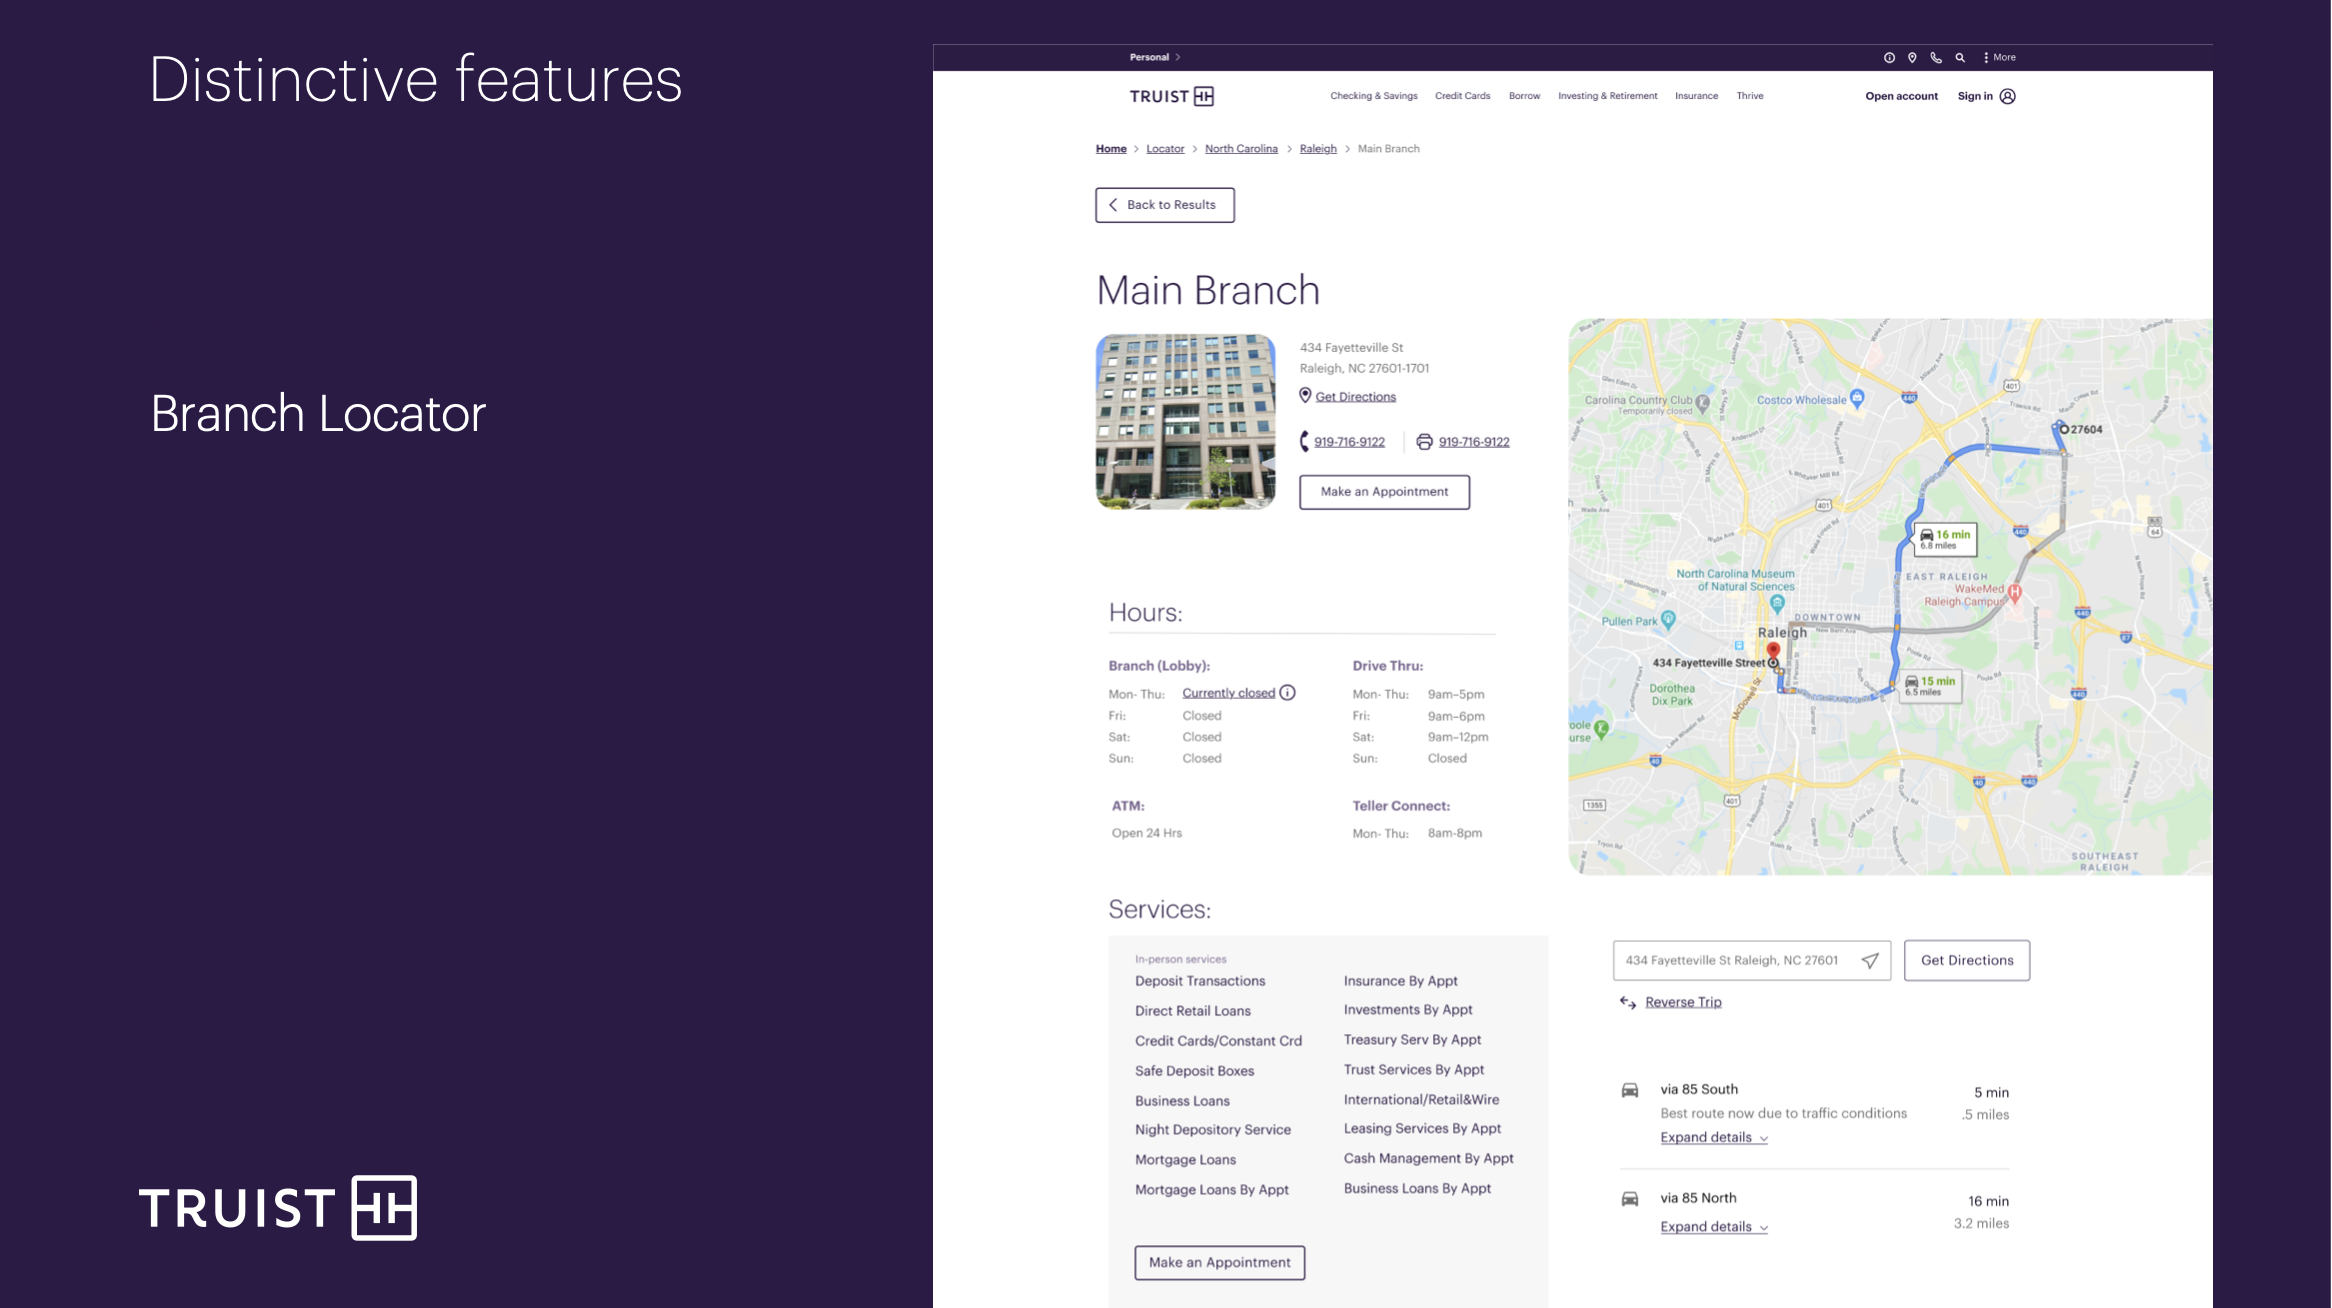Go to Locator breadcrumb
This screenshot has width=2332, height=1308.
1165,149
